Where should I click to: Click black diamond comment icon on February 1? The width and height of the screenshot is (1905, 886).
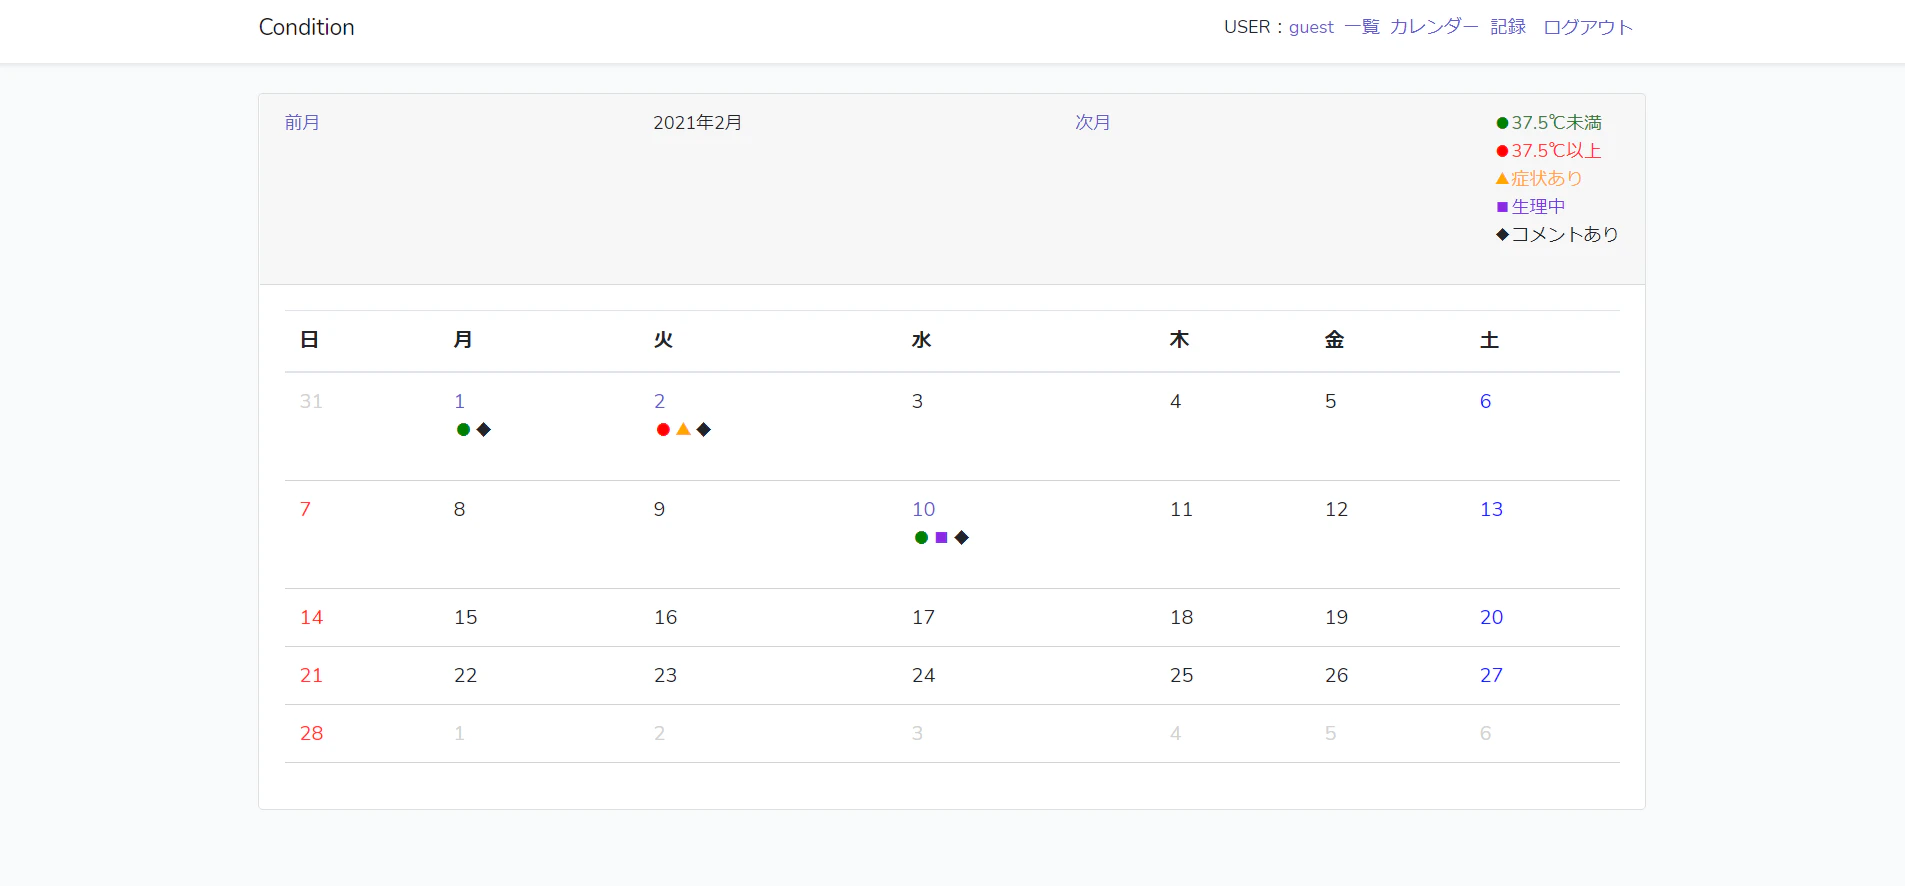pyautogui.click(x=484, y=430)
